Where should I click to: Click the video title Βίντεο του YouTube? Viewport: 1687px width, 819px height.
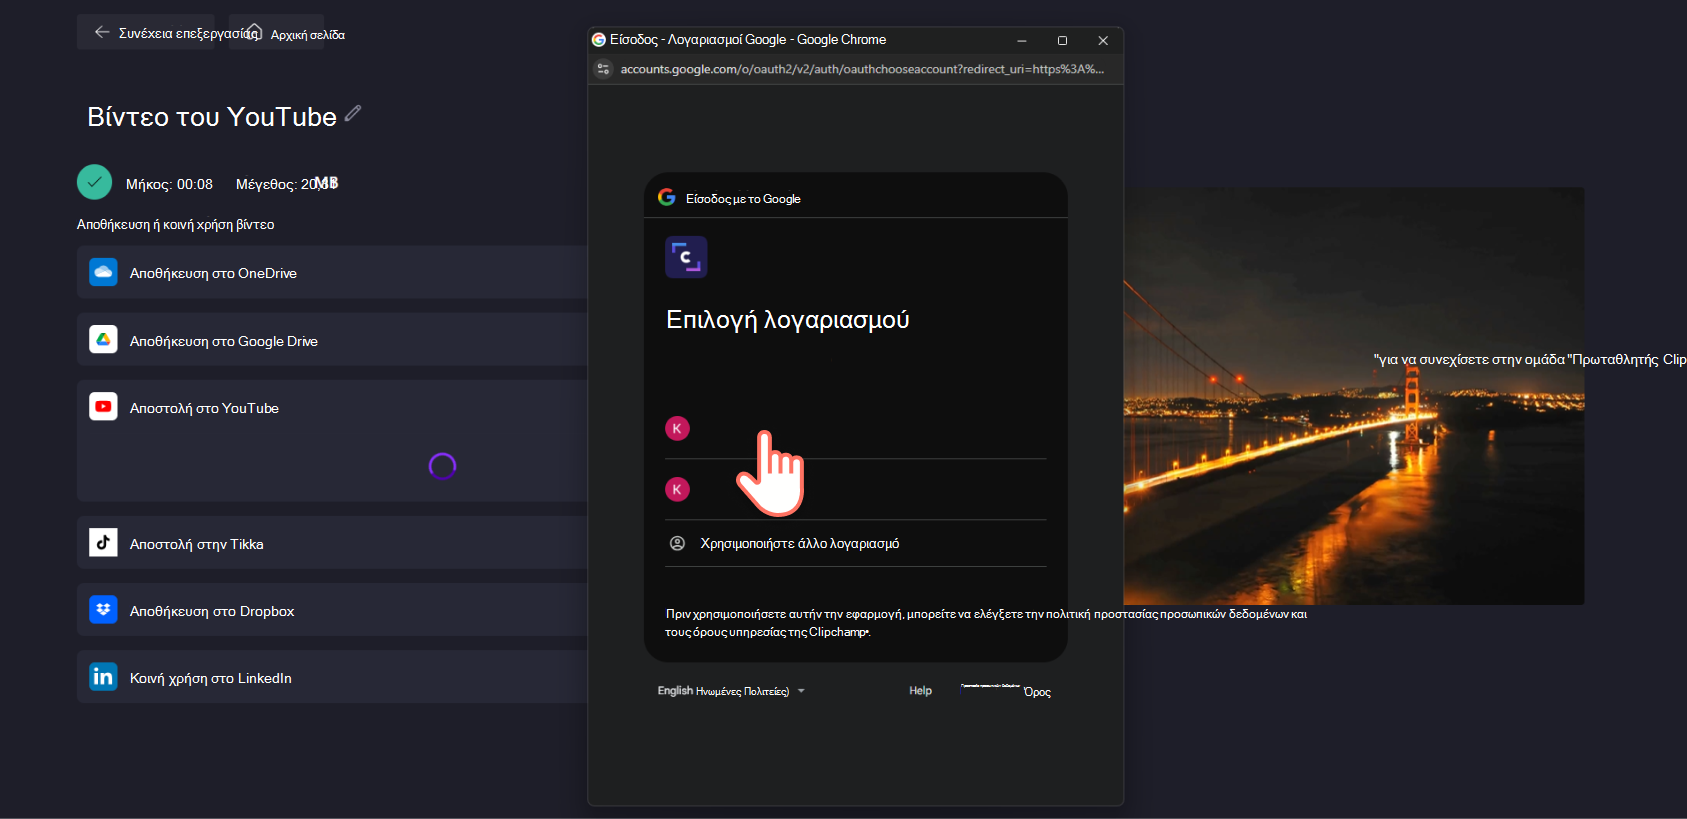click(x=212, y=116)
